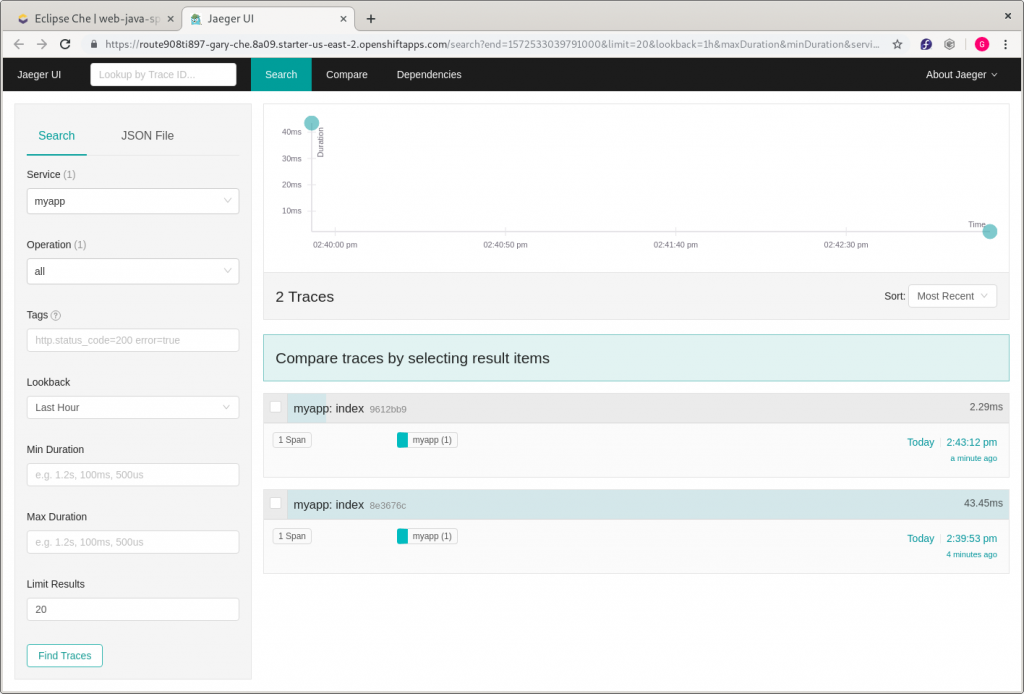
Task: Click the Find Traces button
Action: click(65, 656)
